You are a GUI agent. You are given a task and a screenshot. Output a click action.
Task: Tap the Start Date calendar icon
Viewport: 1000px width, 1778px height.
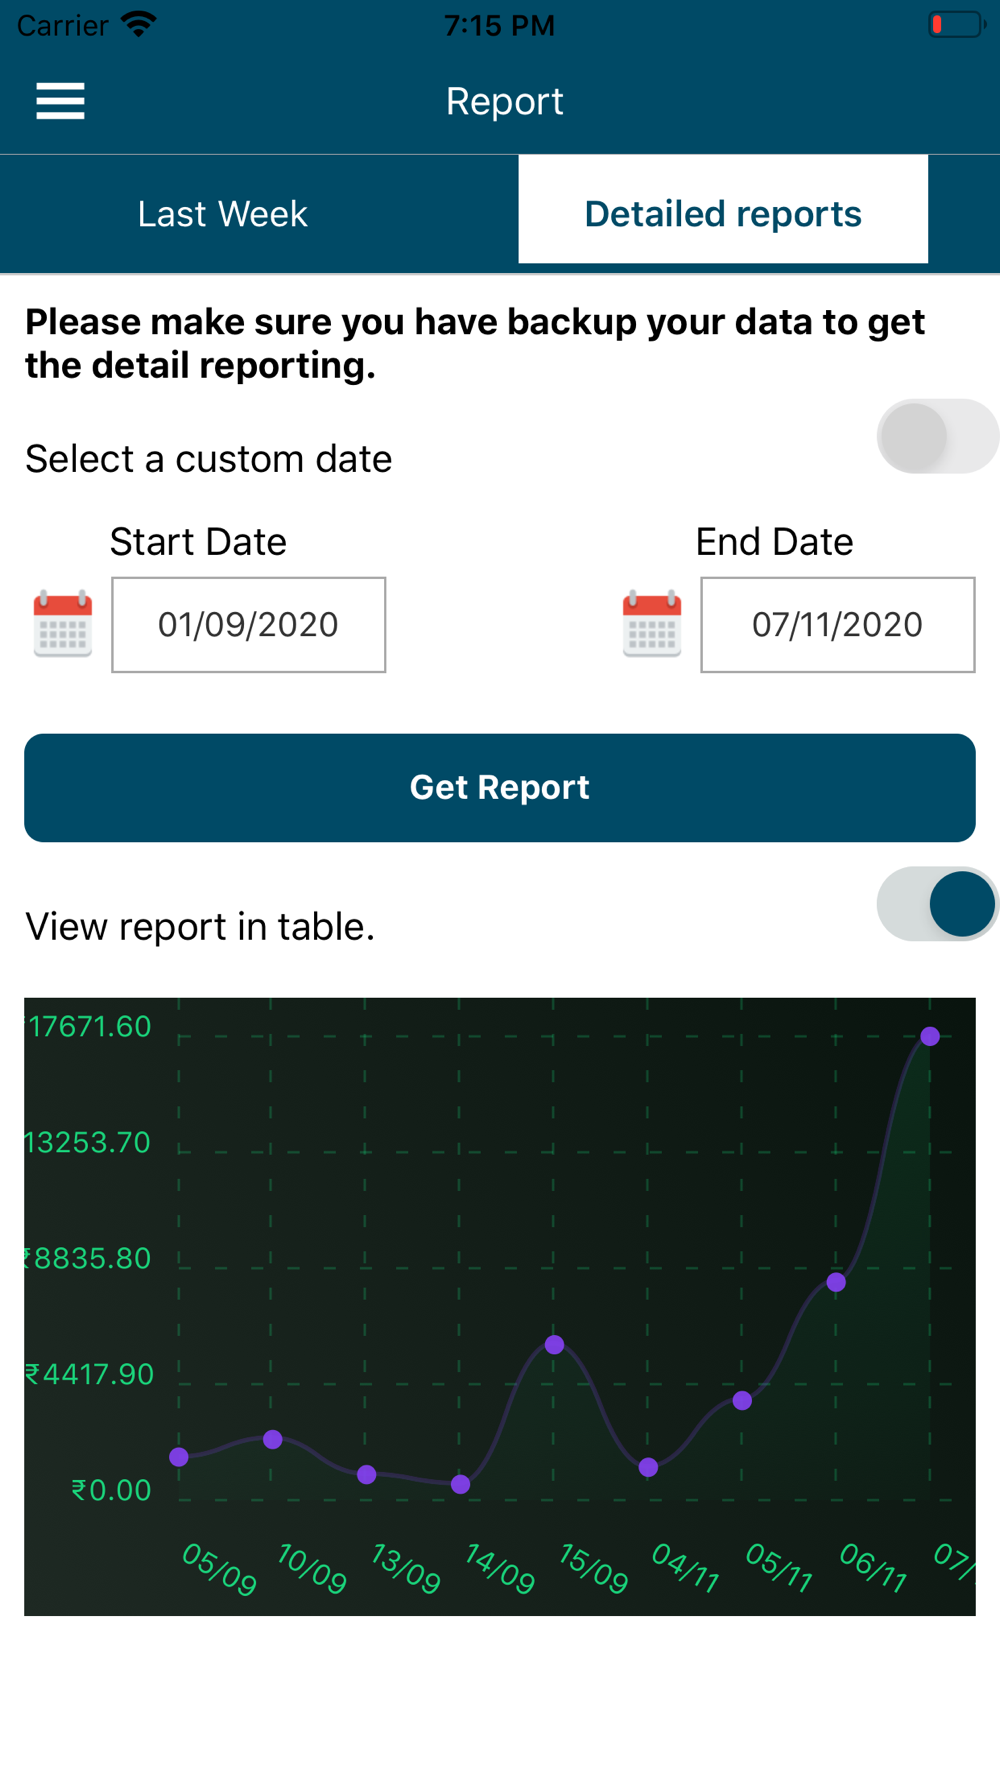point(63,624)
